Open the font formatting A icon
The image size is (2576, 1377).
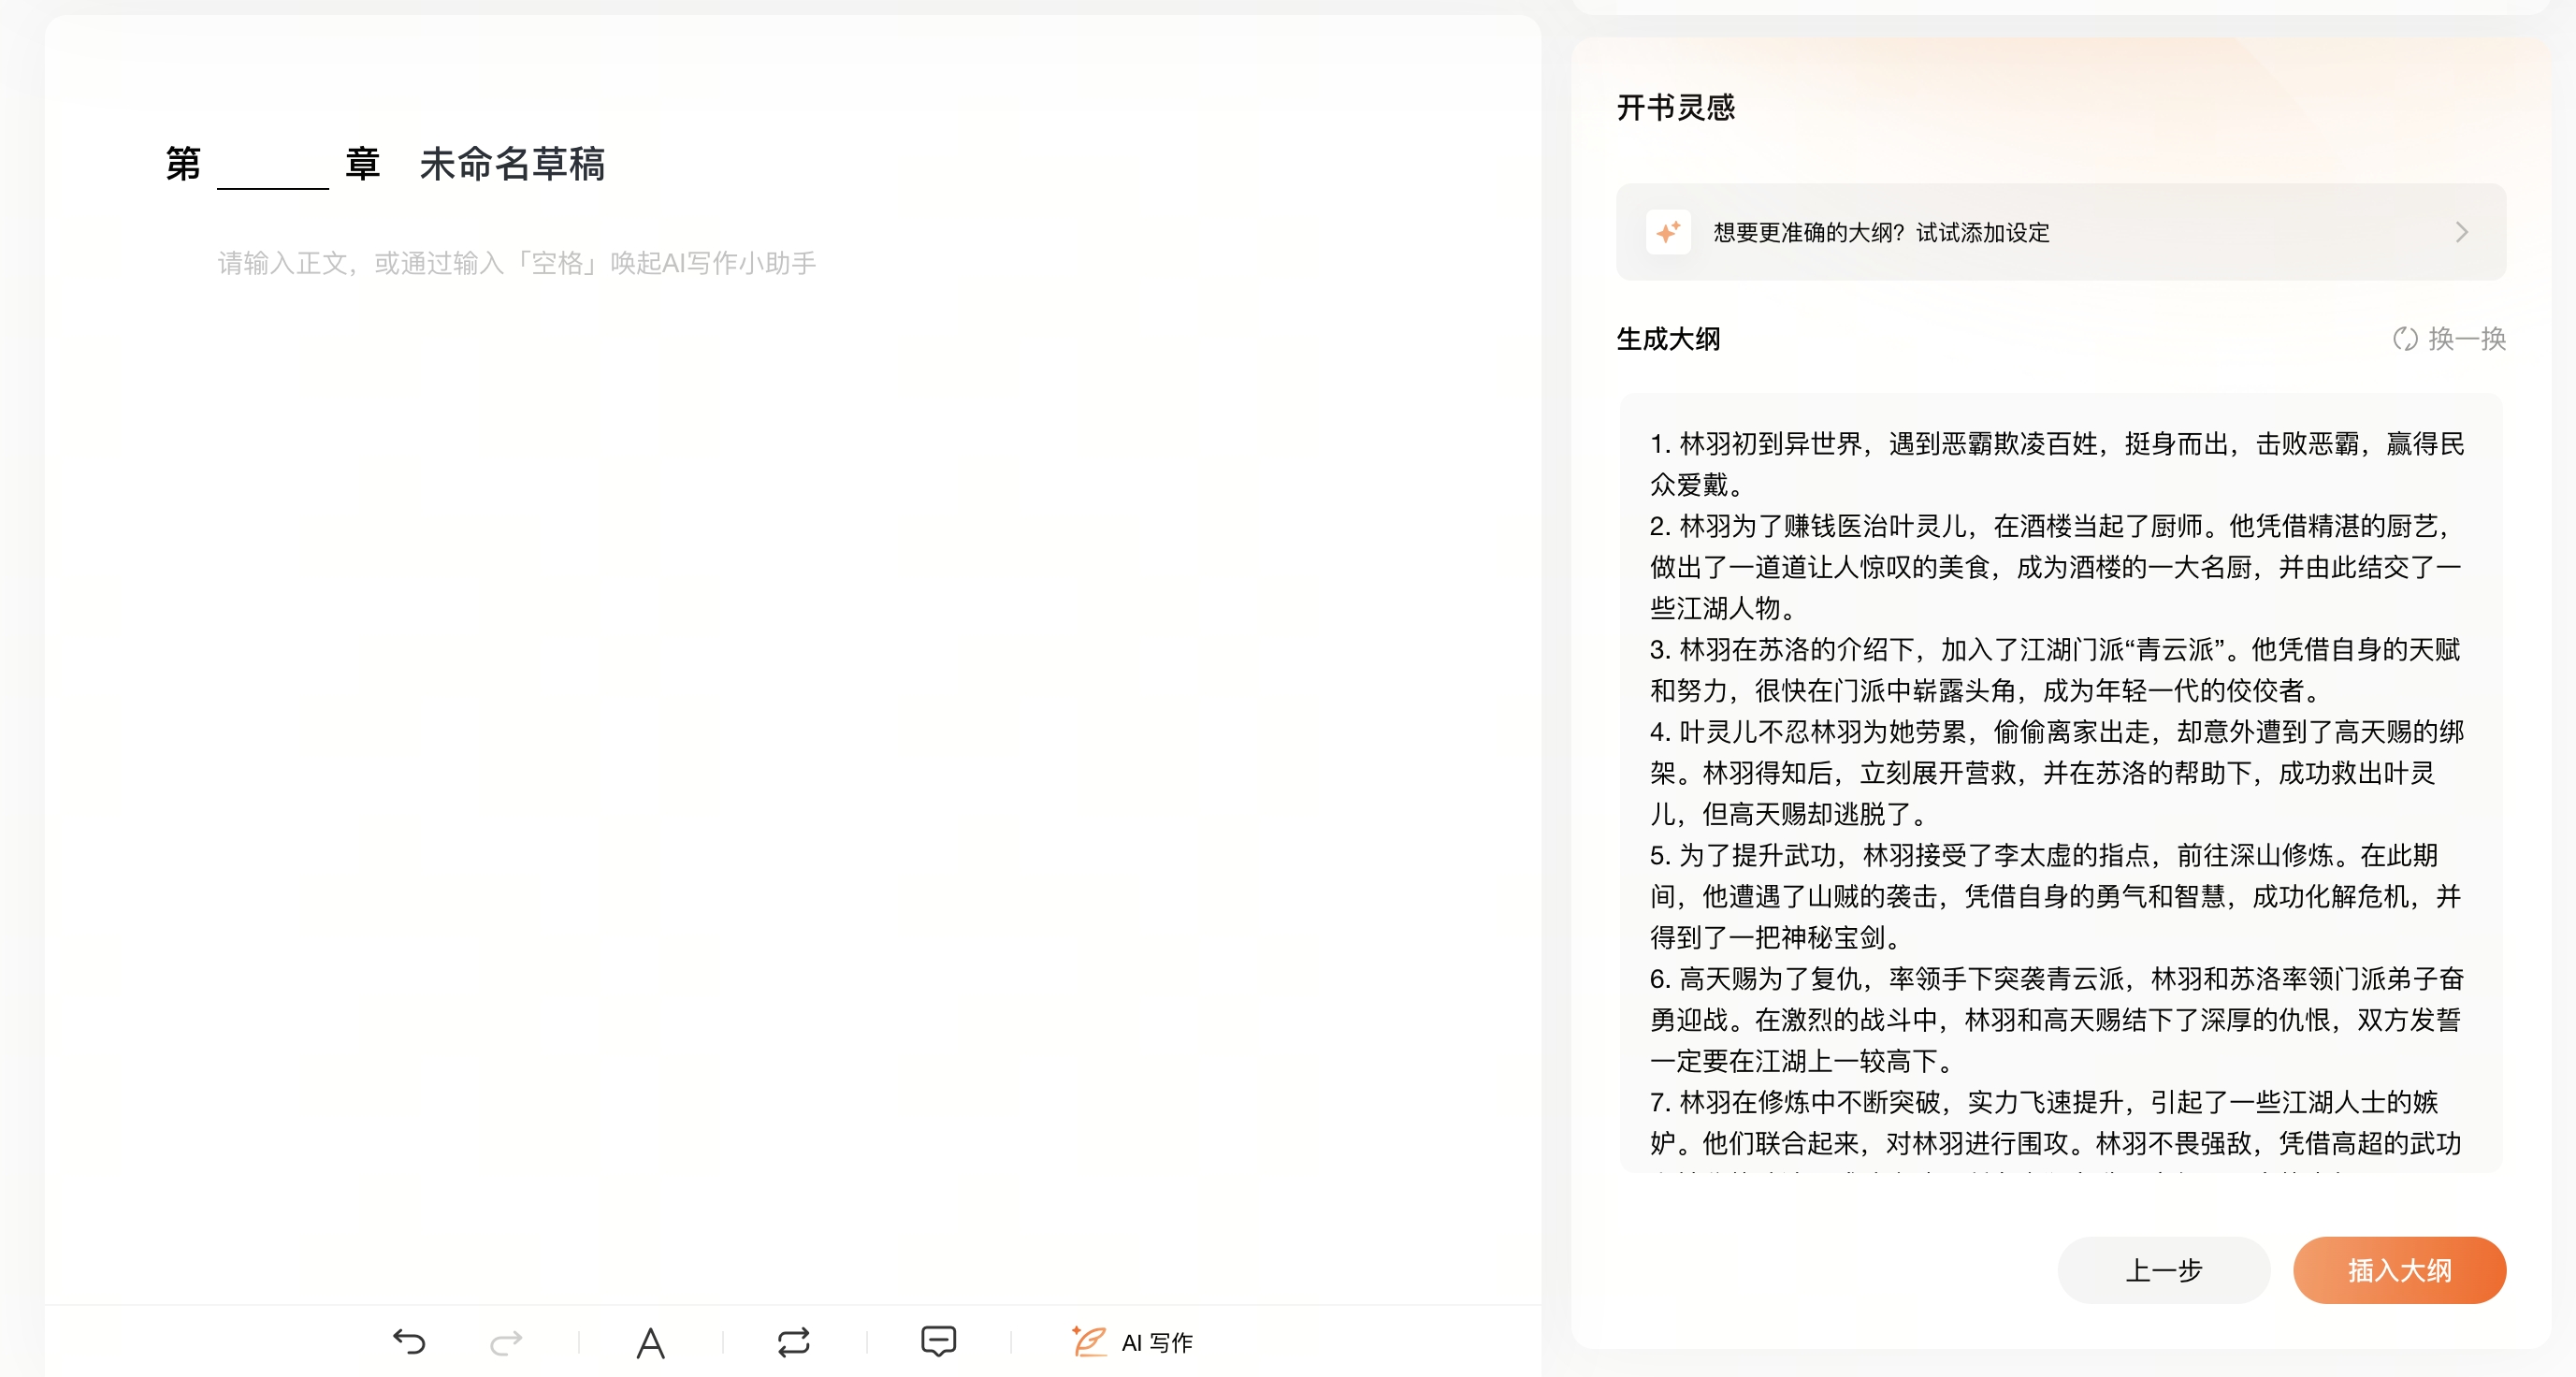tap(650, 1342)
